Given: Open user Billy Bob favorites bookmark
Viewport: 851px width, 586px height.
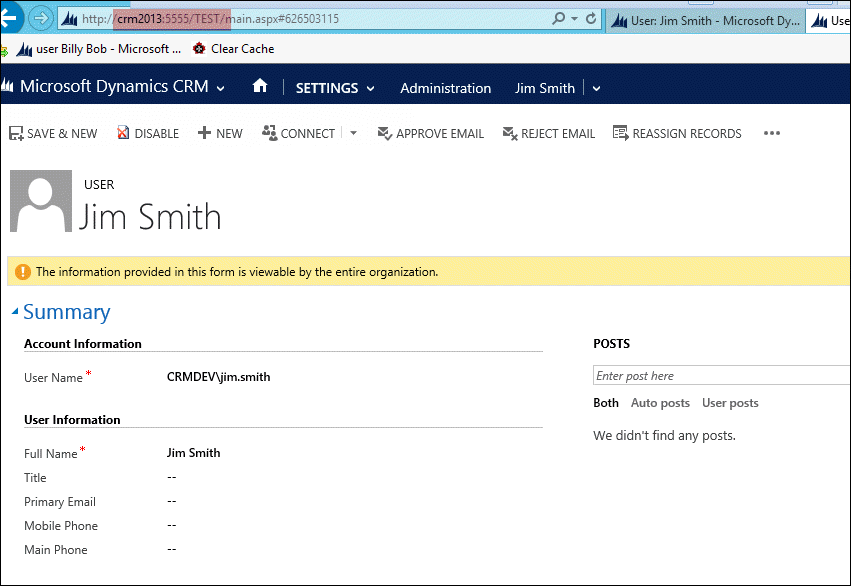Looking at the screenshot, I should click(x=98, y=49).
